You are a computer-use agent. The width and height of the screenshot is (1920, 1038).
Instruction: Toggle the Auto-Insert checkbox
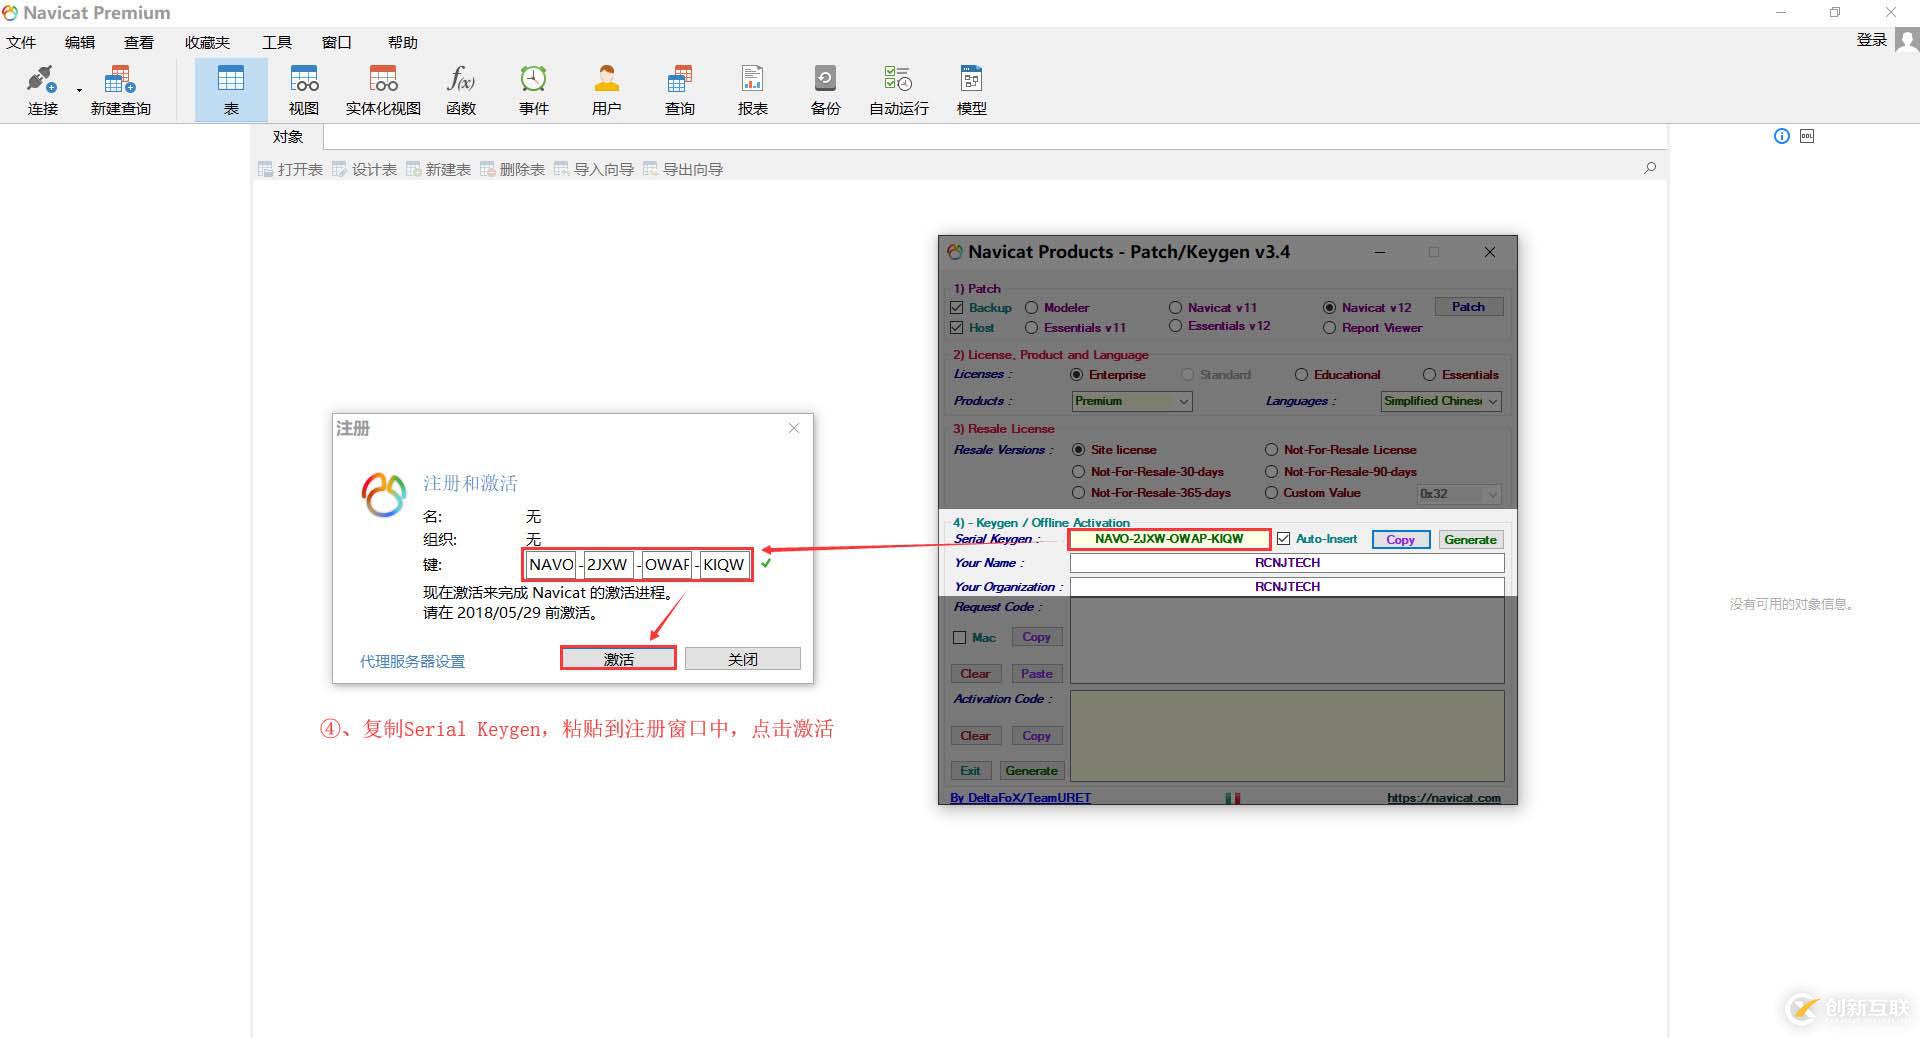tap(1283, 539)
